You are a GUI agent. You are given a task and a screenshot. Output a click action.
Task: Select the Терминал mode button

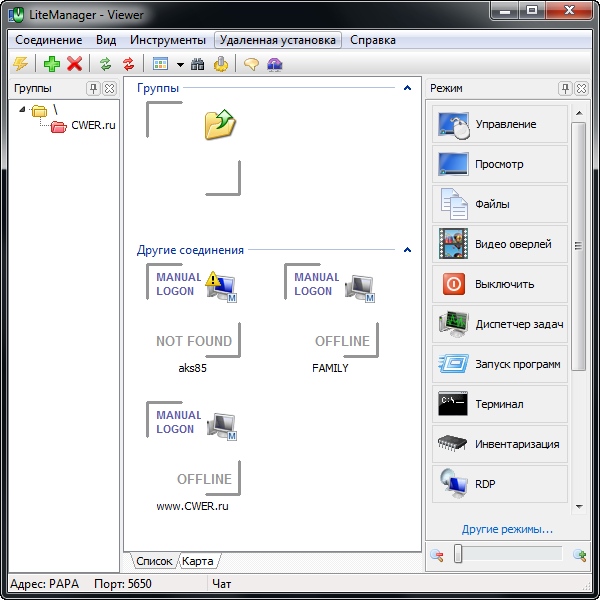[500, 404]
